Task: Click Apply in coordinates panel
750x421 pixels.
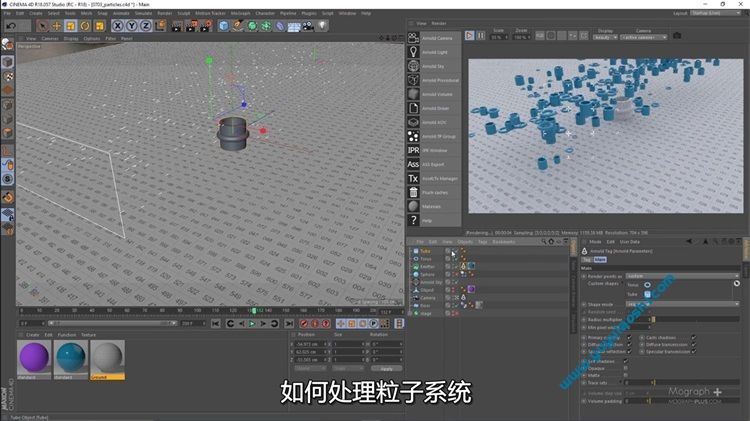Action: tap(386, 368)
